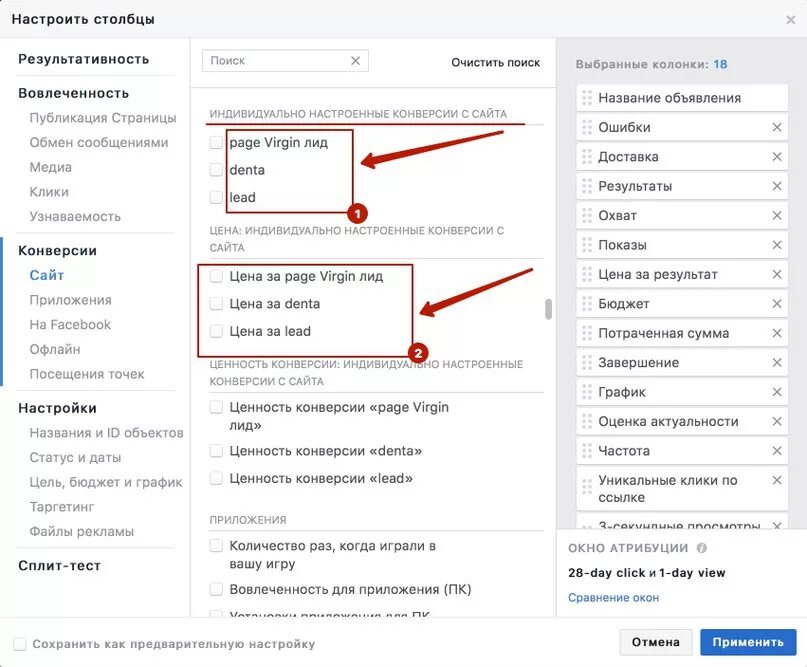Viewport: 807px width, 667px height.
Task: Remove the Показы column with its X icon
Action: pos(777,245)
